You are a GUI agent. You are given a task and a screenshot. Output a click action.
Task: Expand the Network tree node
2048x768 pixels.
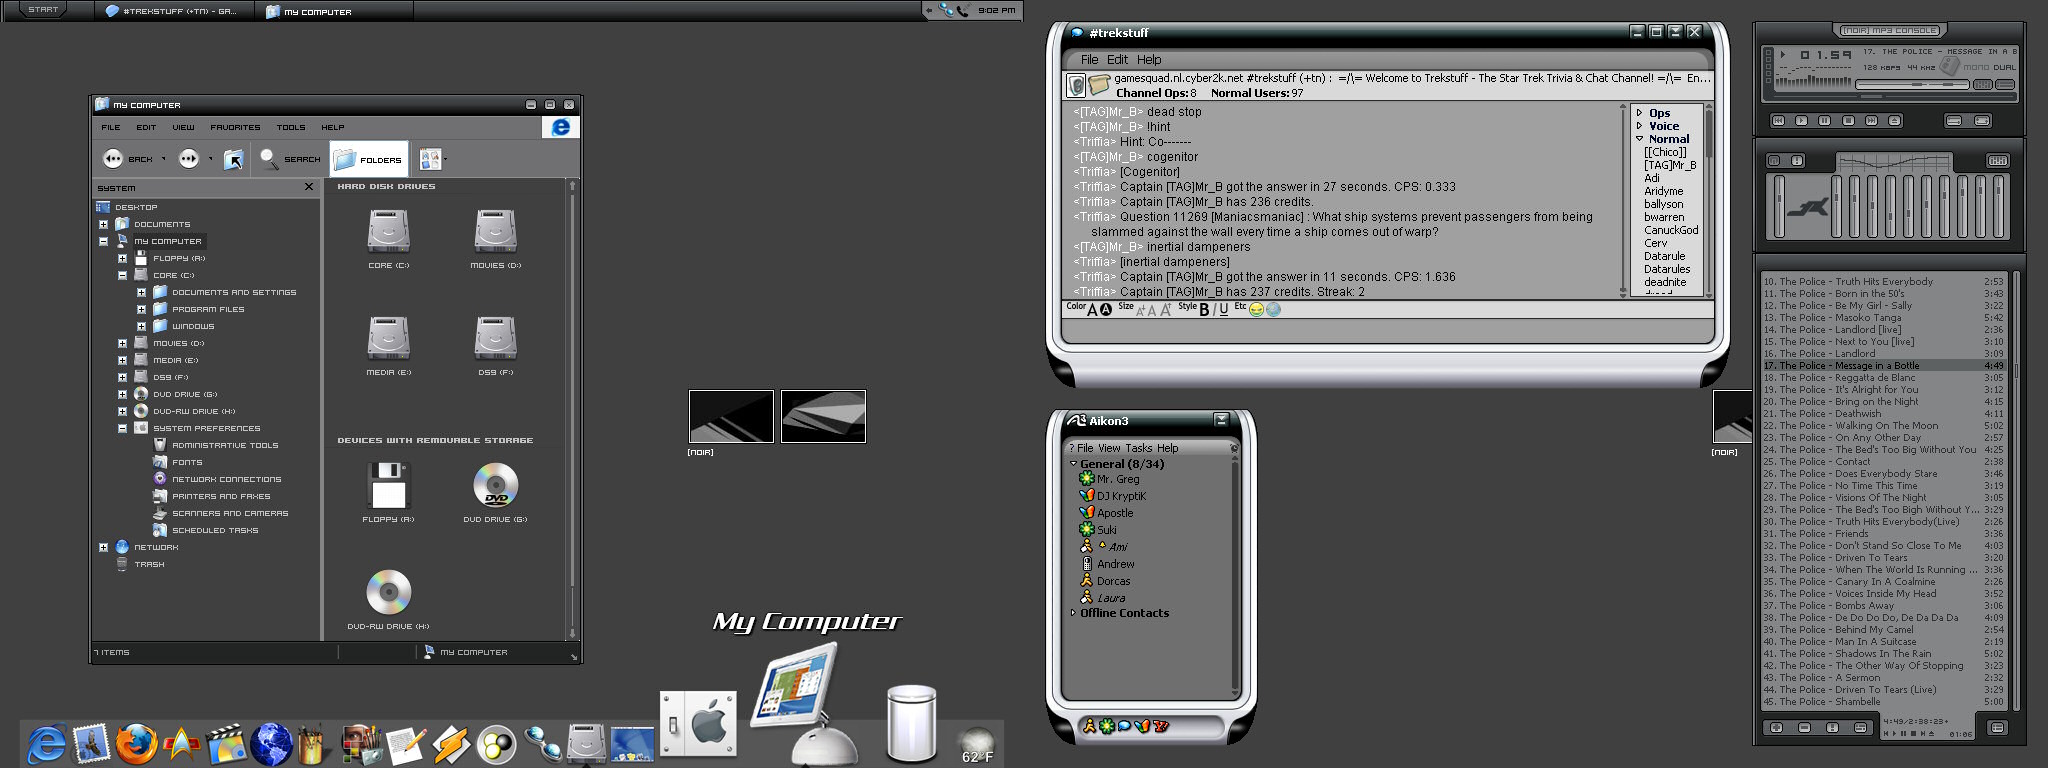(103, 547)
